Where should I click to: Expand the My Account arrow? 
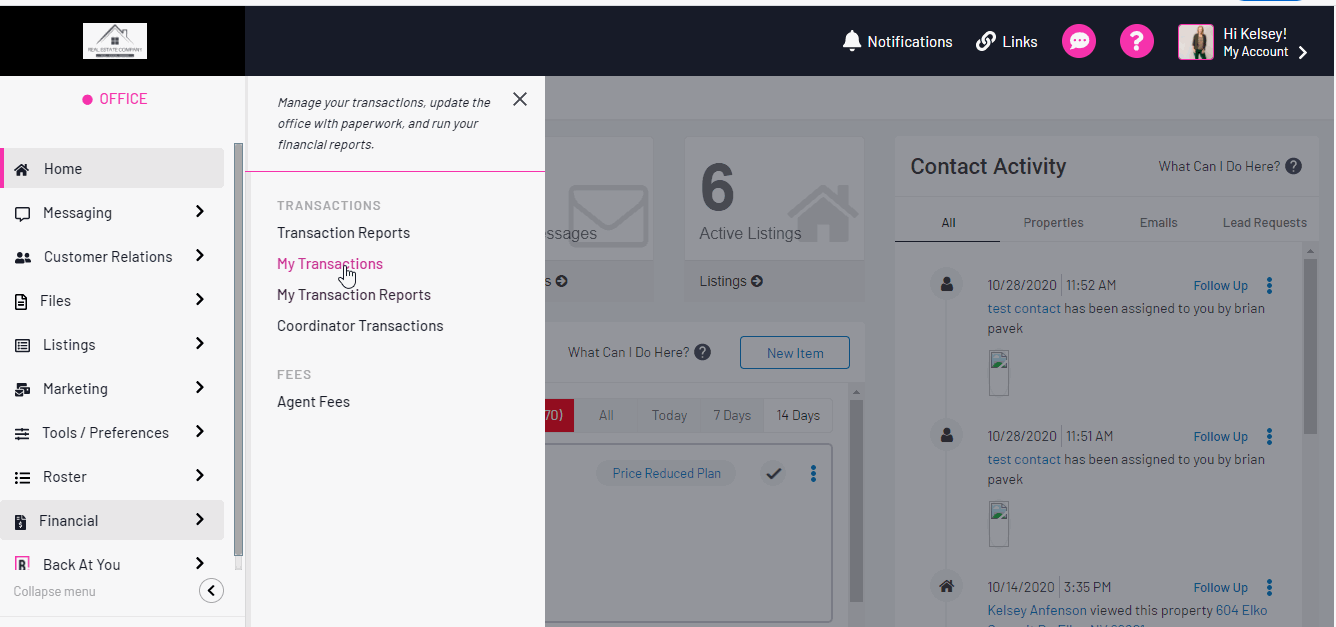(1302, 53)
